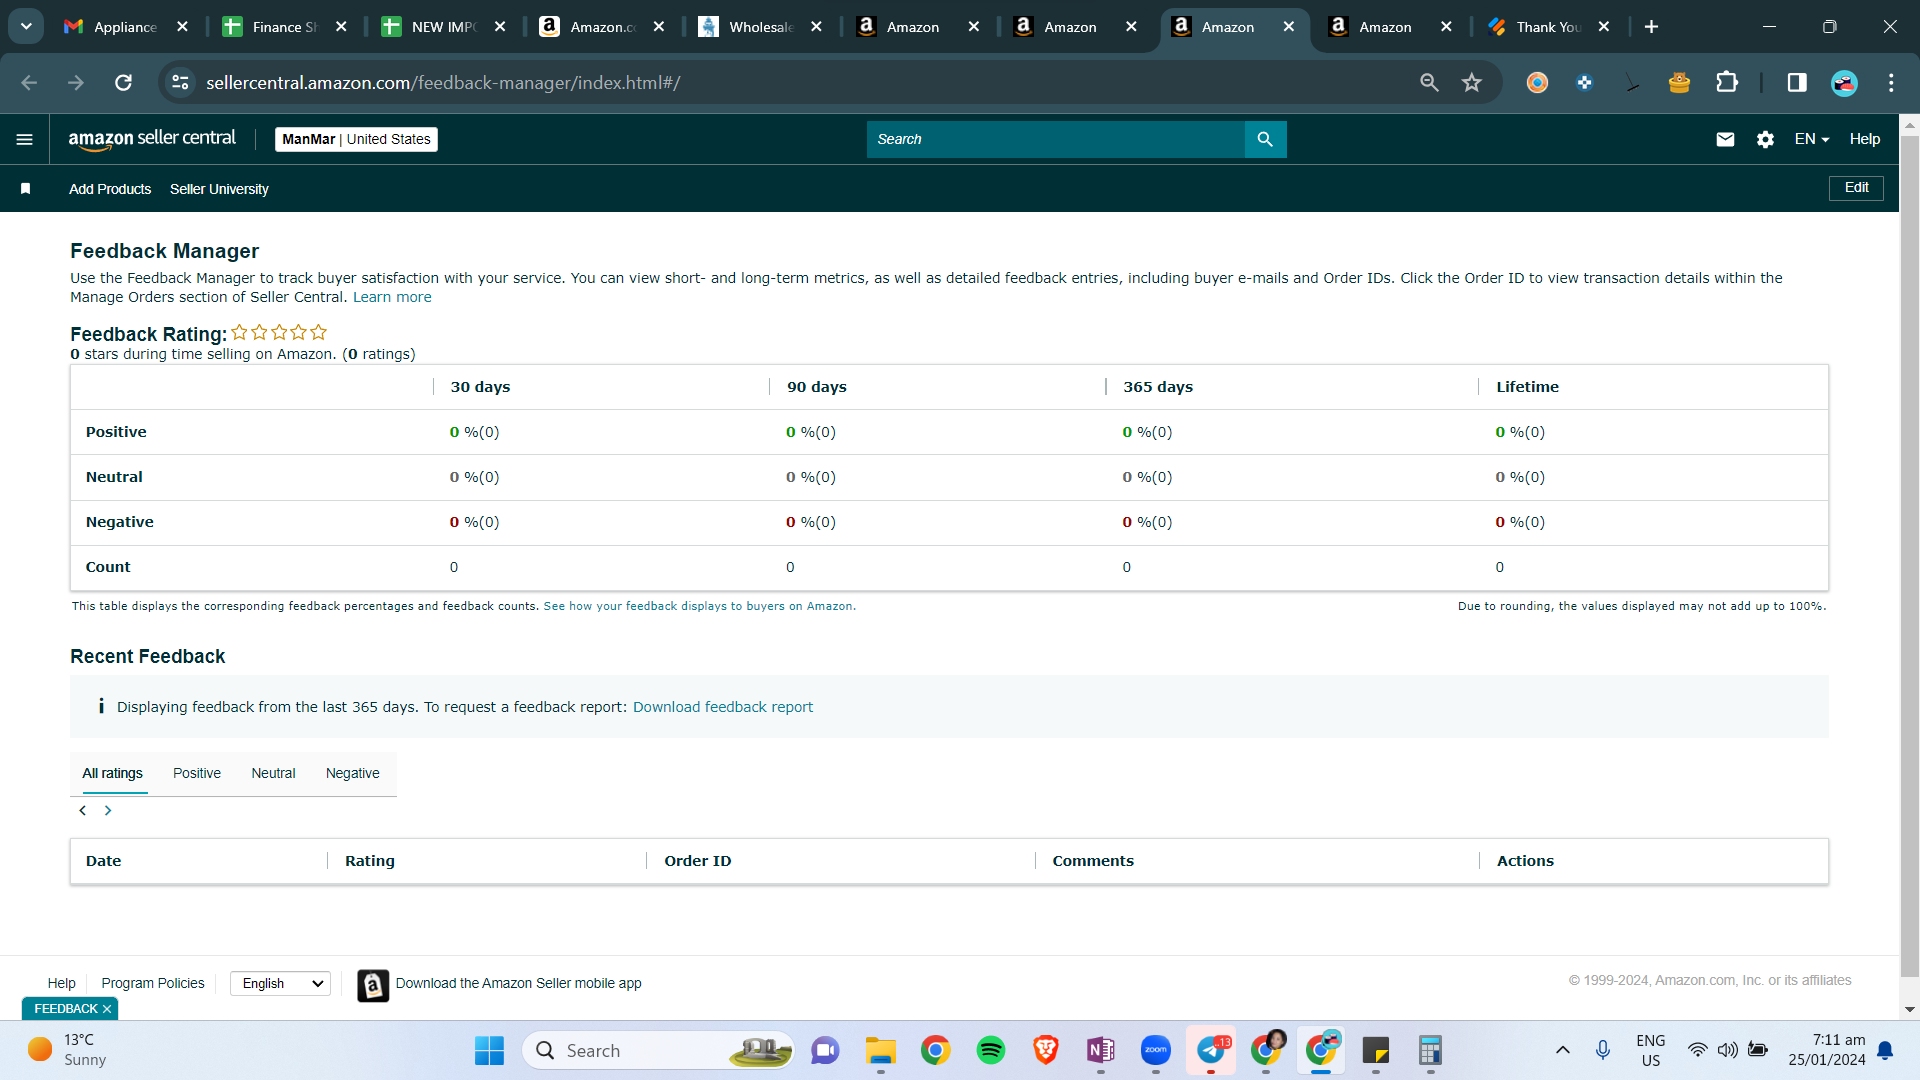Screen dimensions: 1920x1080
Task: Show hidden system tray icons
Action: pyautogui.click(x=1562, y=1050)
